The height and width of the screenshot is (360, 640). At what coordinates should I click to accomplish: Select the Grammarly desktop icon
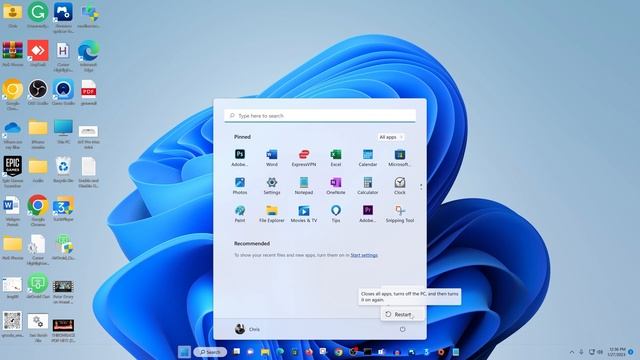[x=38, y=15]
